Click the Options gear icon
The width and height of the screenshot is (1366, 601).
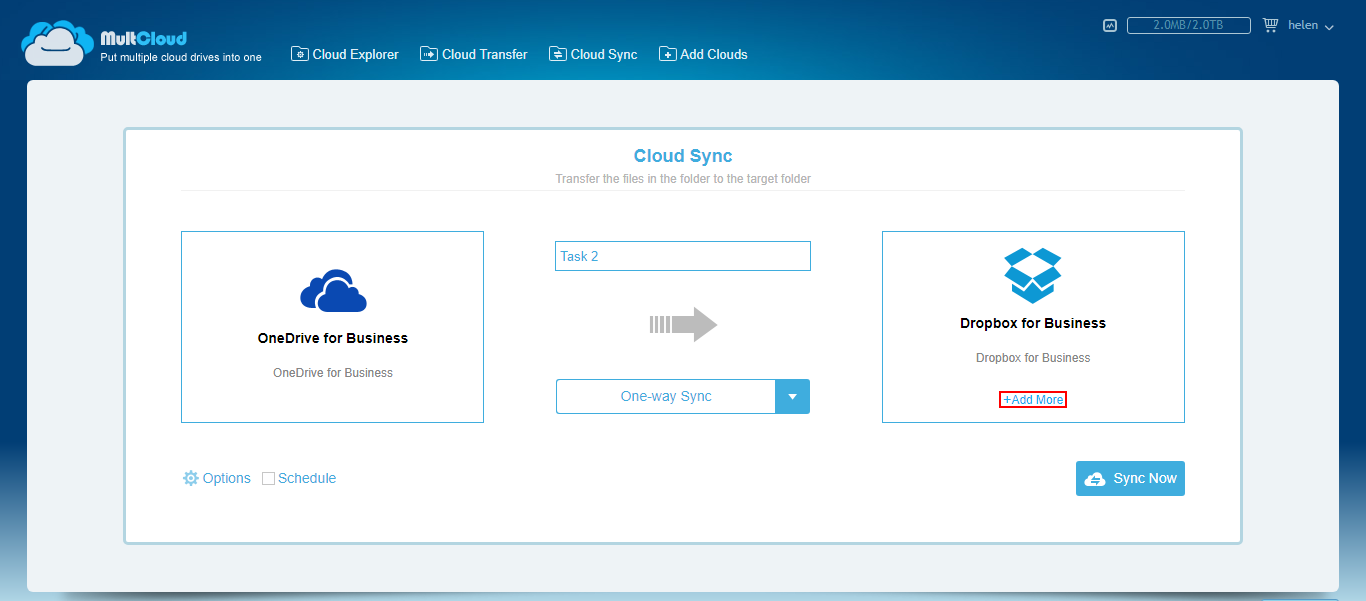tap(191, 478)
